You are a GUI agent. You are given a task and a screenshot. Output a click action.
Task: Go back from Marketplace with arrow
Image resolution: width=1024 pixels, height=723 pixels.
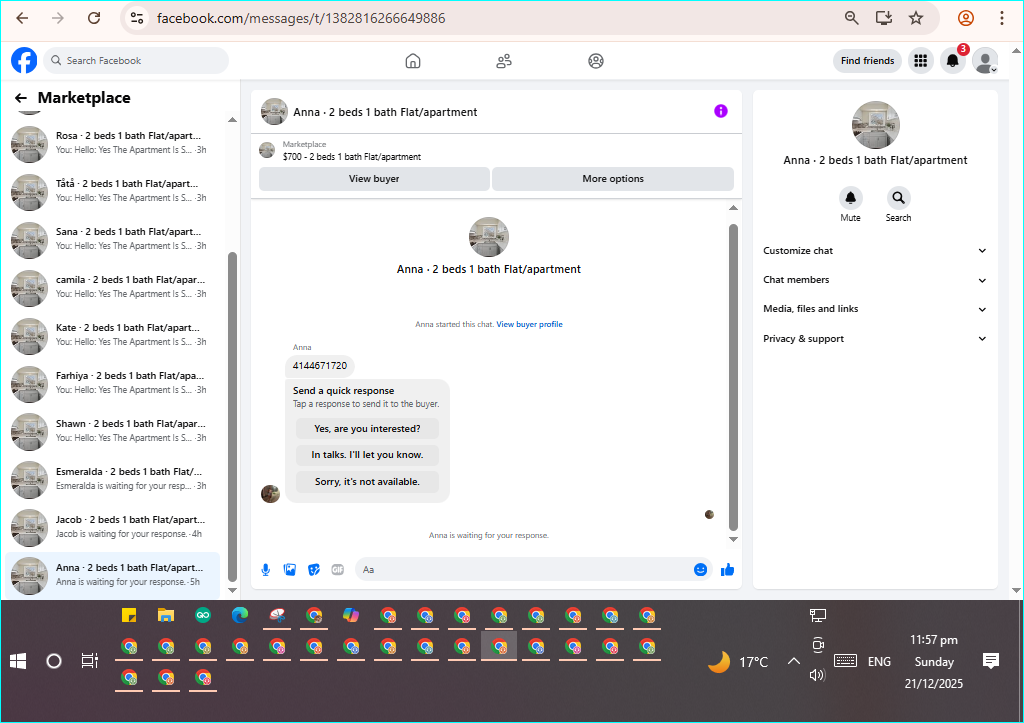(21, 98)
